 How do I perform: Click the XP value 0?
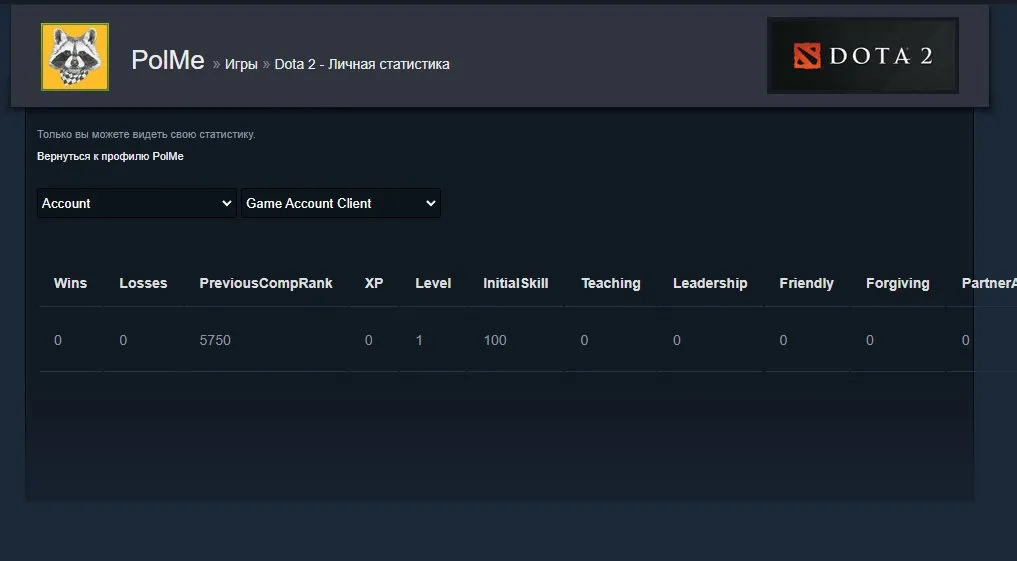coord(368,340)
